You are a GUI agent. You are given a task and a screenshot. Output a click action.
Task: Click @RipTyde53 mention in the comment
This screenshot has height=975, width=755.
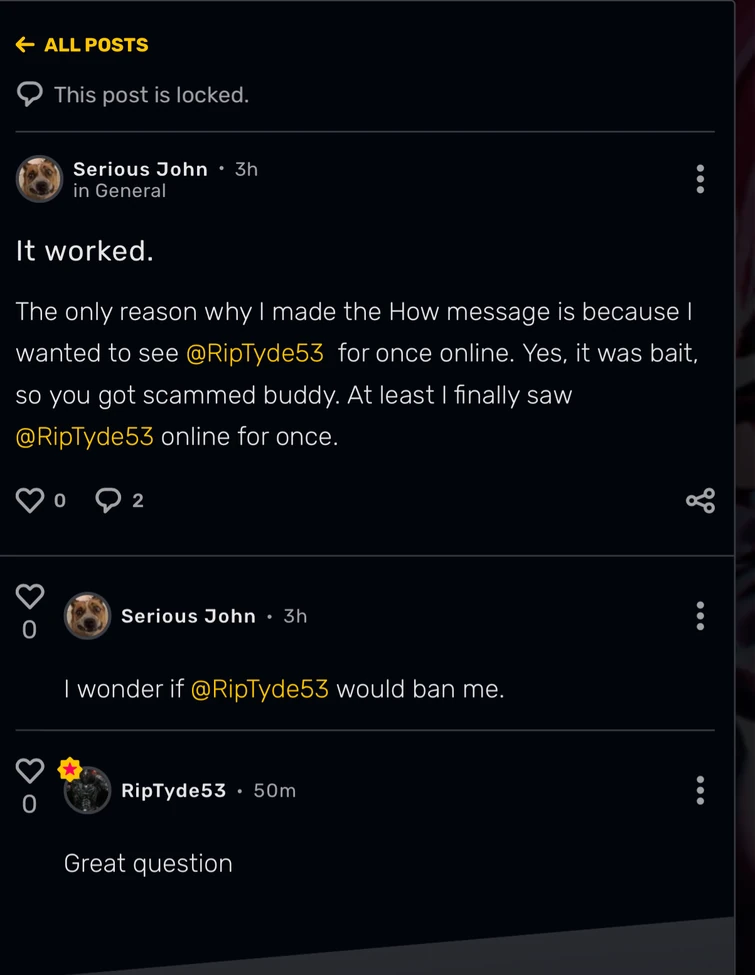pyautogui.click(x=259, y=689)
